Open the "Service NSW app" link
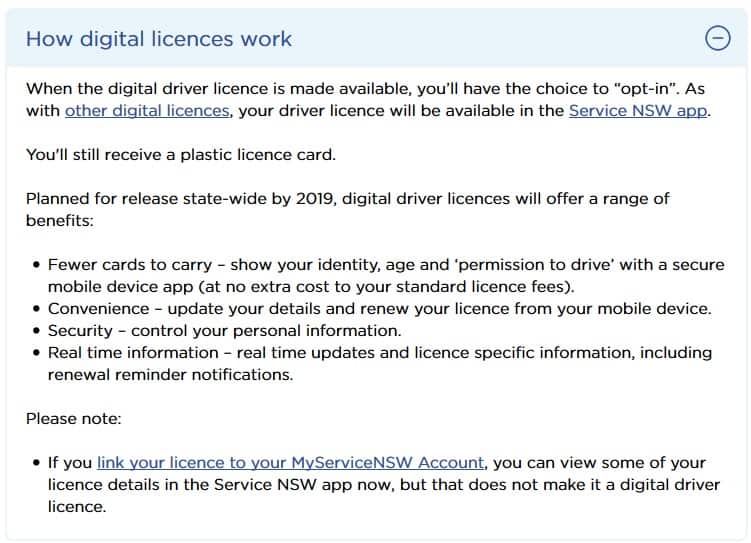The image size is (751, 543). point(638,111)
